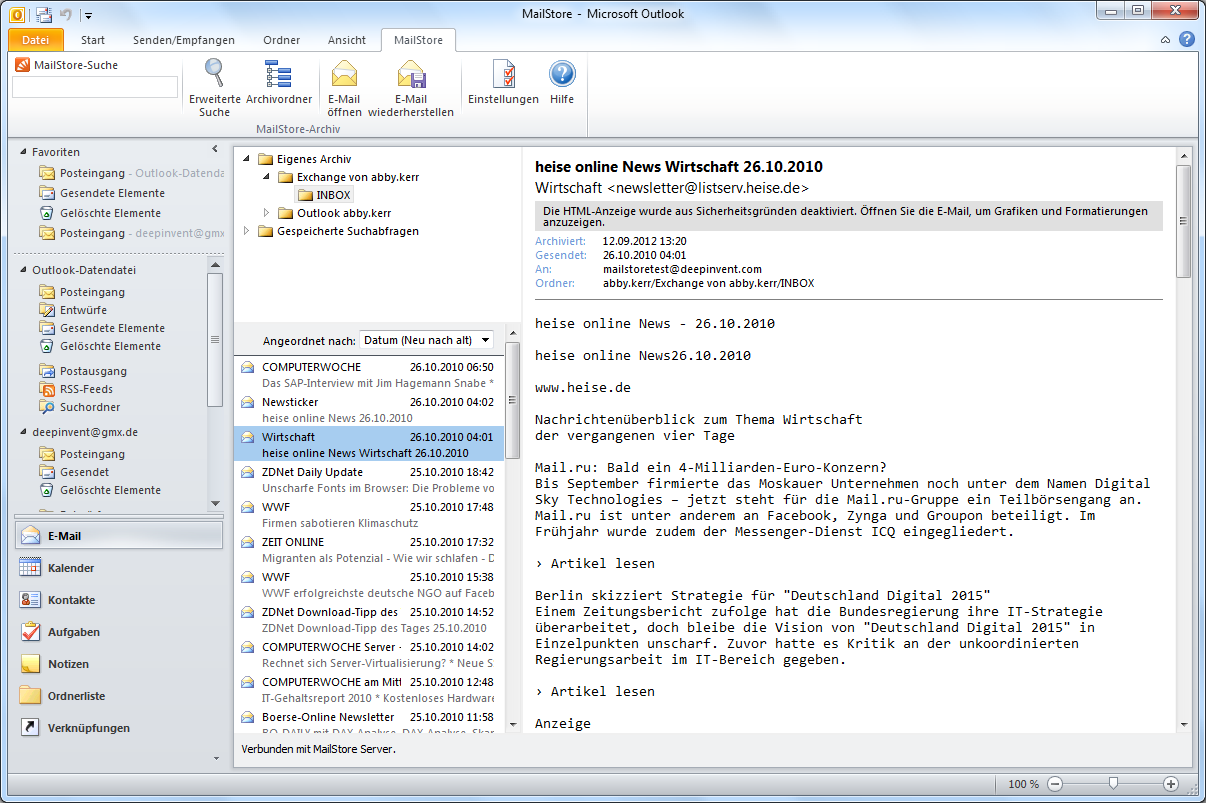This screenshot has width=1206, height=803.
Task: Select the INBOX archive folder
Action: (333, 195)
